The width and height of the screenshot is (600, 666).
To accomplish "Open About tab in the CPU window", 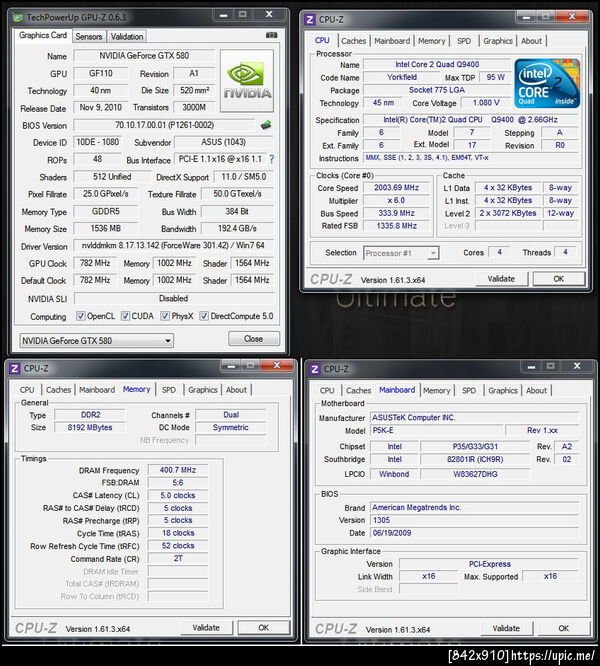I will click(x=531, y=41).
